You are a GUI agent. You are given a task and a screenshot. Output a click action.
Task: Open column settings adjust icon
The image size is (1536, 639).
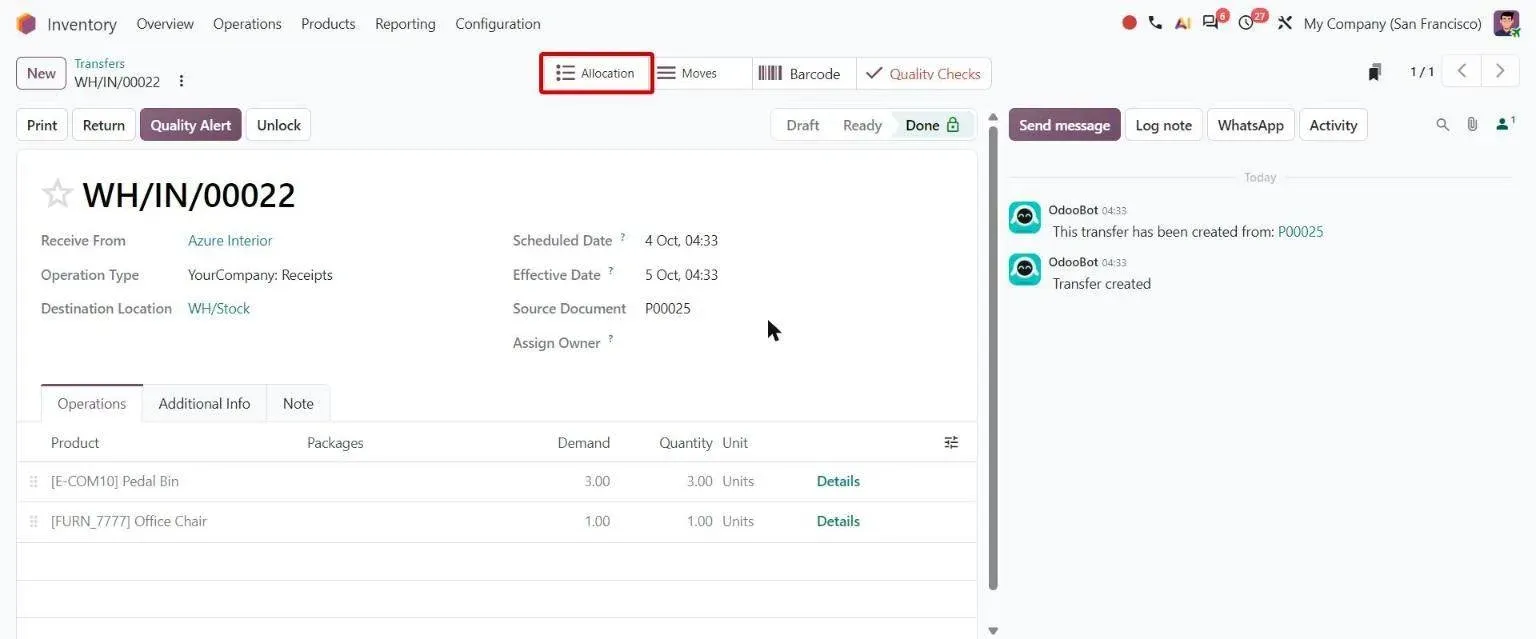click(x=951, y=442)
